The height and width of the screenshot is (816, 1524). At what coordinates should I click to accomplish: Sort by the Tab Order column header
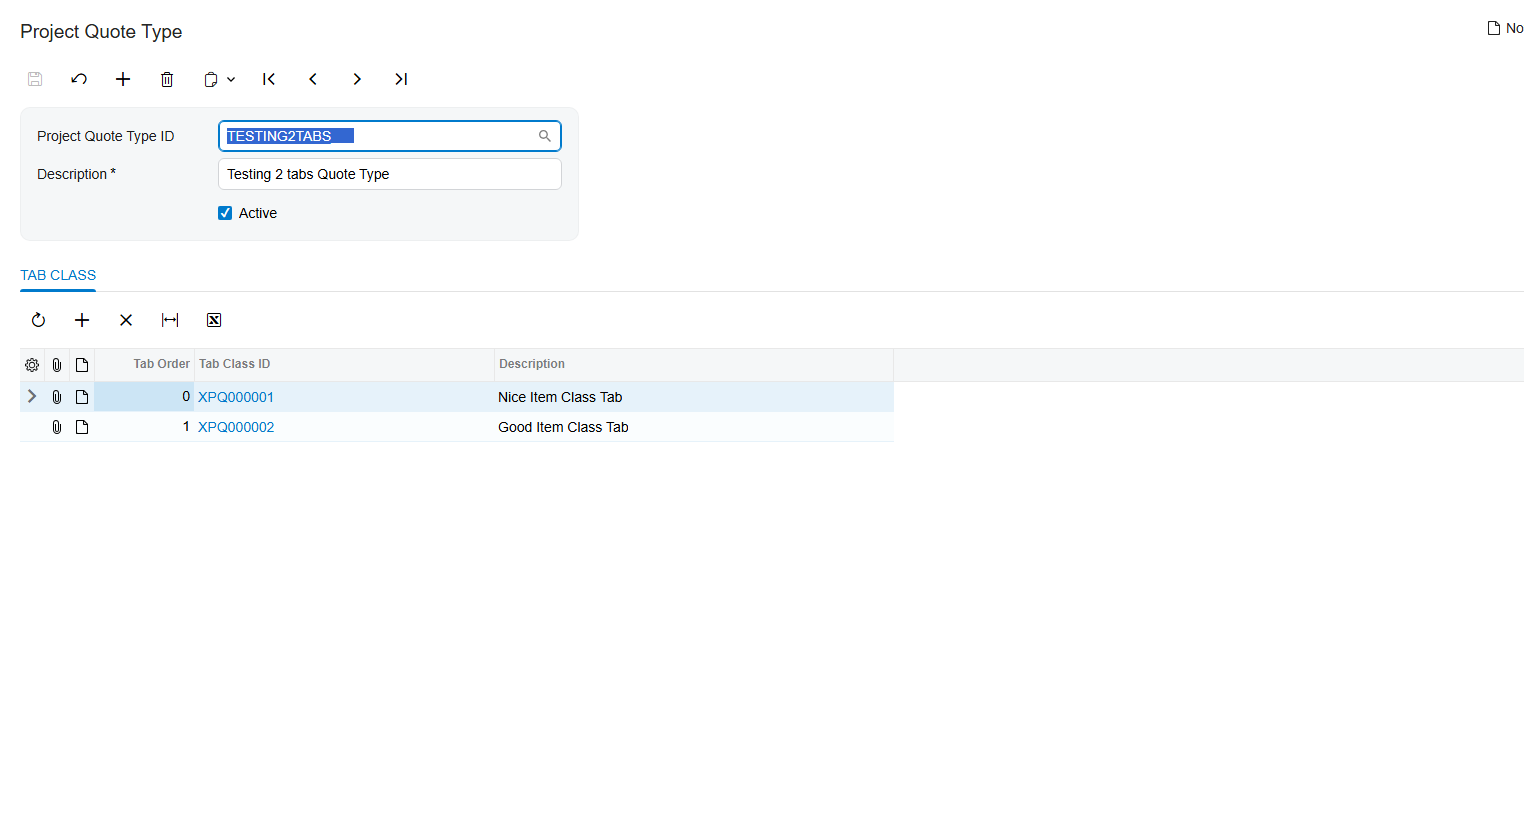pyautogui.click(x=144, y=364)
